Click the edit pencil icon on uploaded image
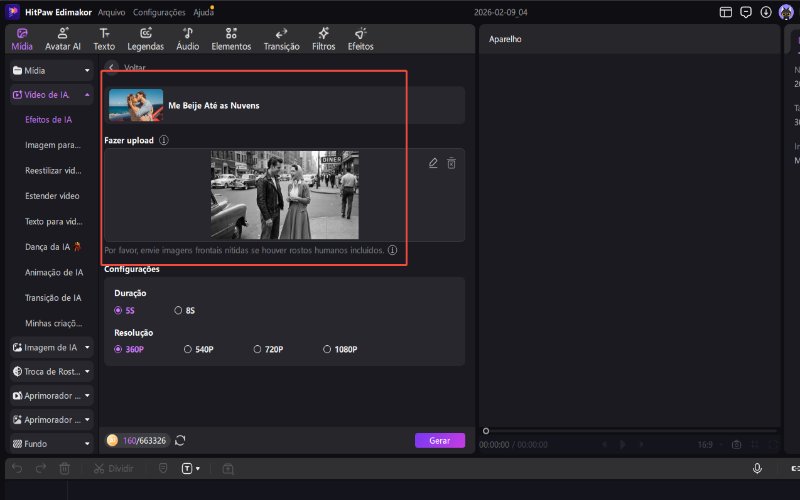The height and width of the screenshot is (500, 800). coord(433,163)
